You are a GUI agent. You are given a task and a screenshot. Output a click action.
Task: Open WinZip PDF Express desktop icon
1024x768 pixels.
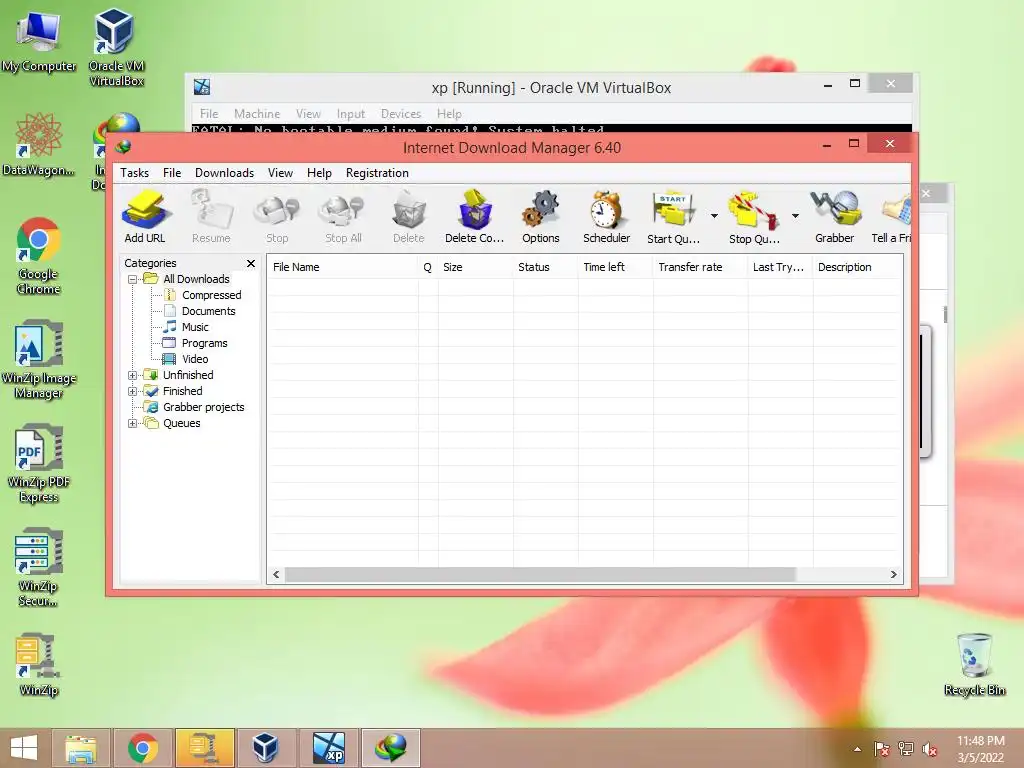pyautogui.click(x=39, y=464)
